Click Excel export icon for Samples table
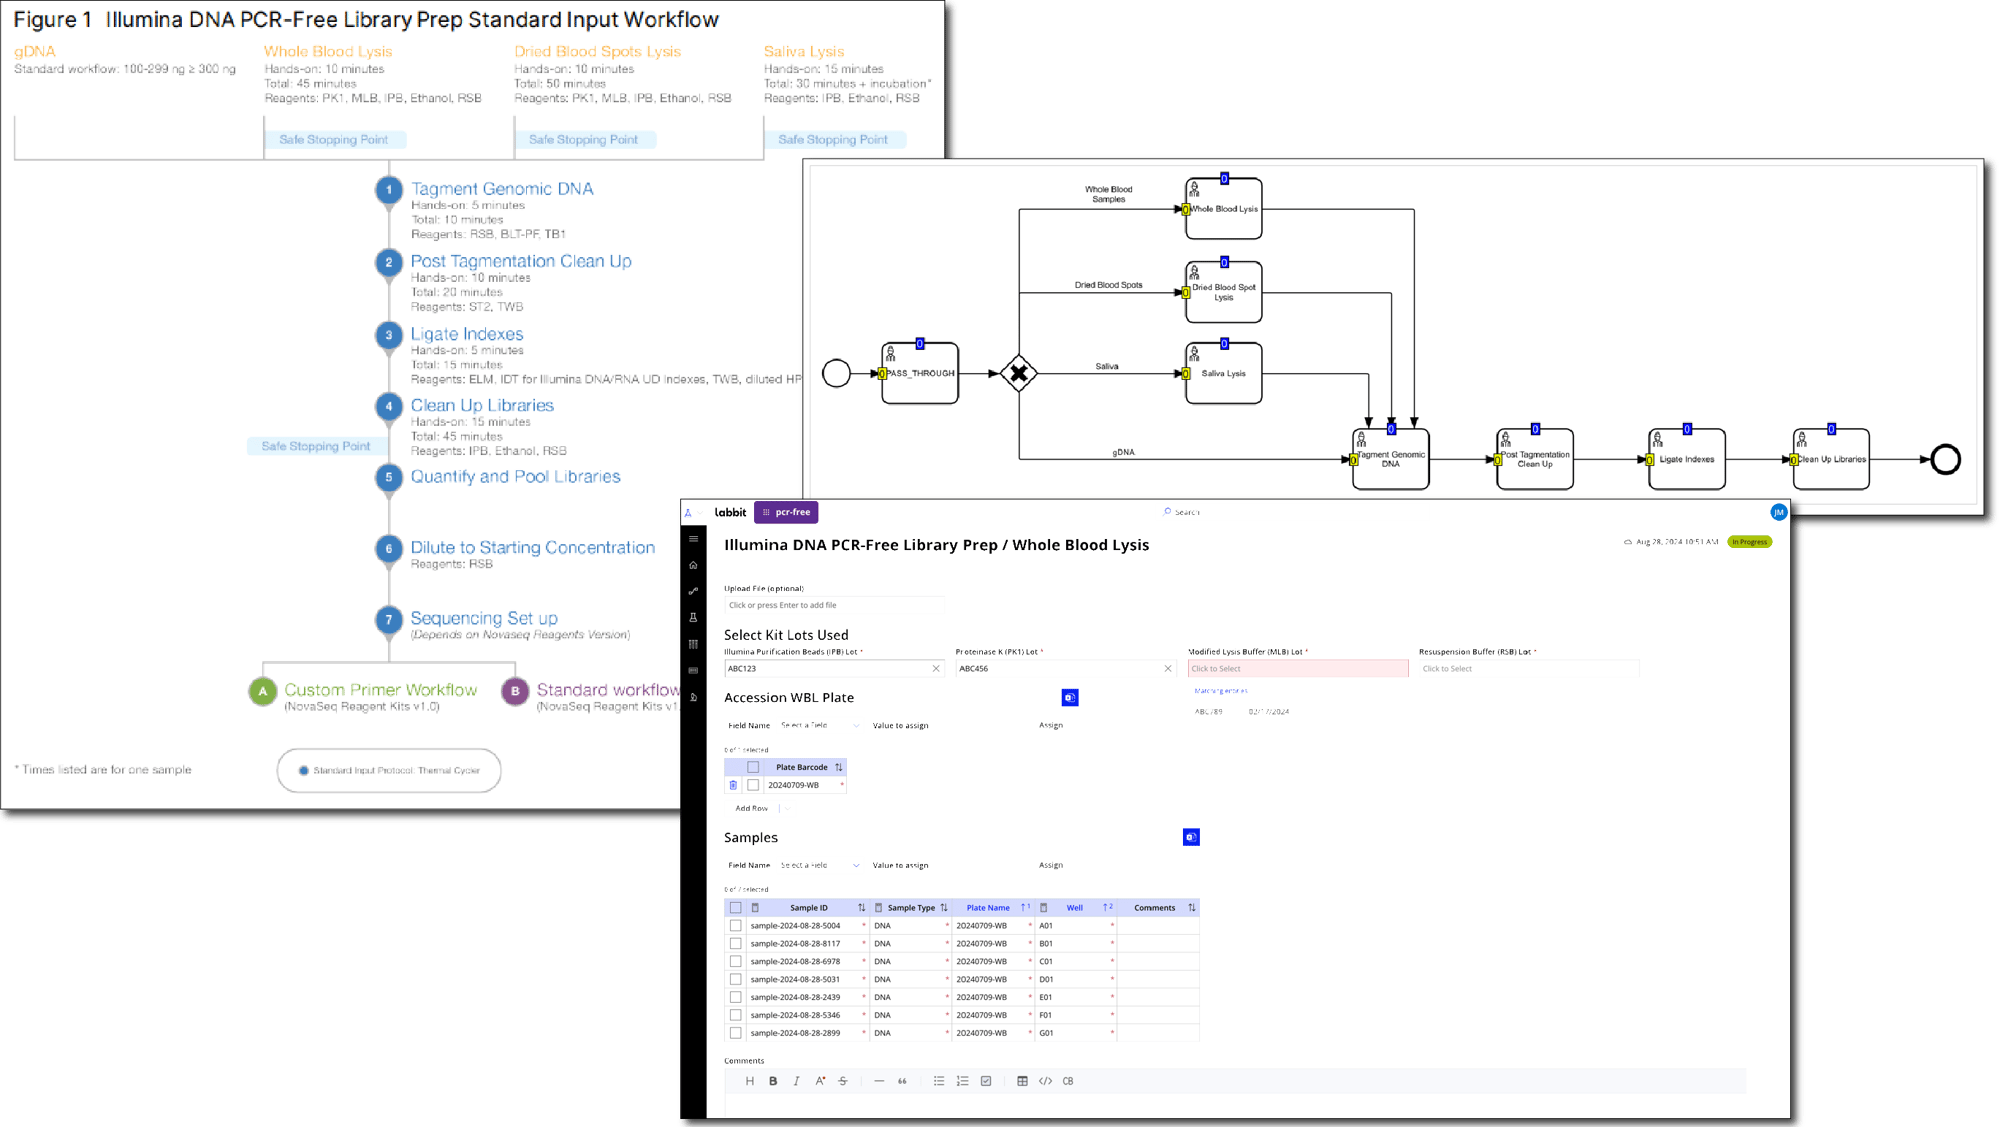This screenshot has height=1127, width=2000. pyautogui.click(x=1191, y=837)
